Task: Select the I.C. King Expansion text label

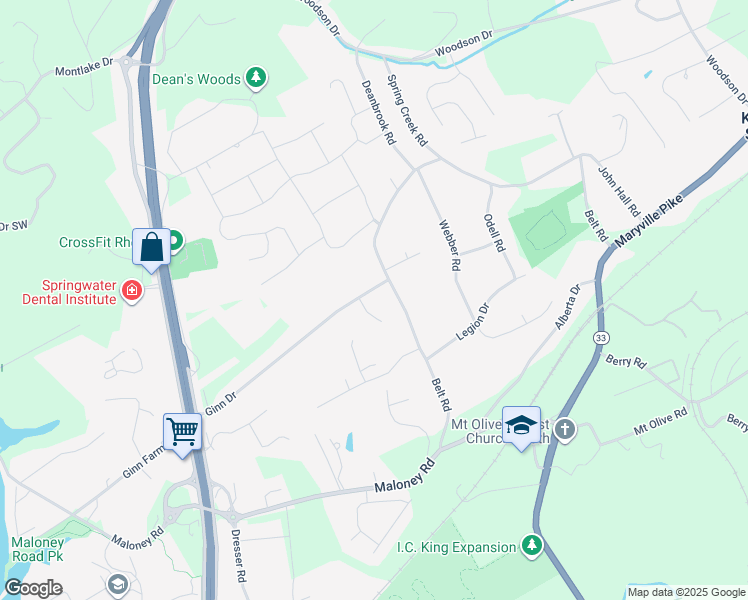Action: click(457, 548)
